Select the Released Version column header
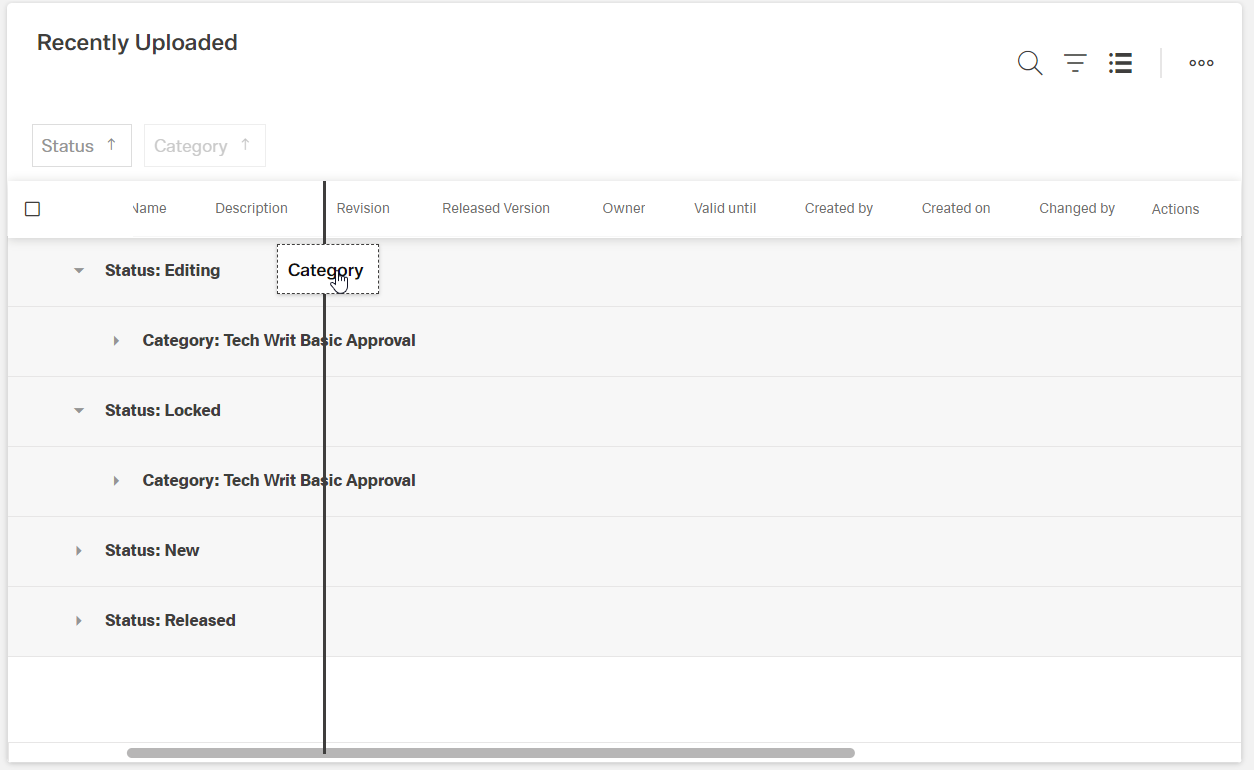1254x770 pixels. tap(496, 209)
